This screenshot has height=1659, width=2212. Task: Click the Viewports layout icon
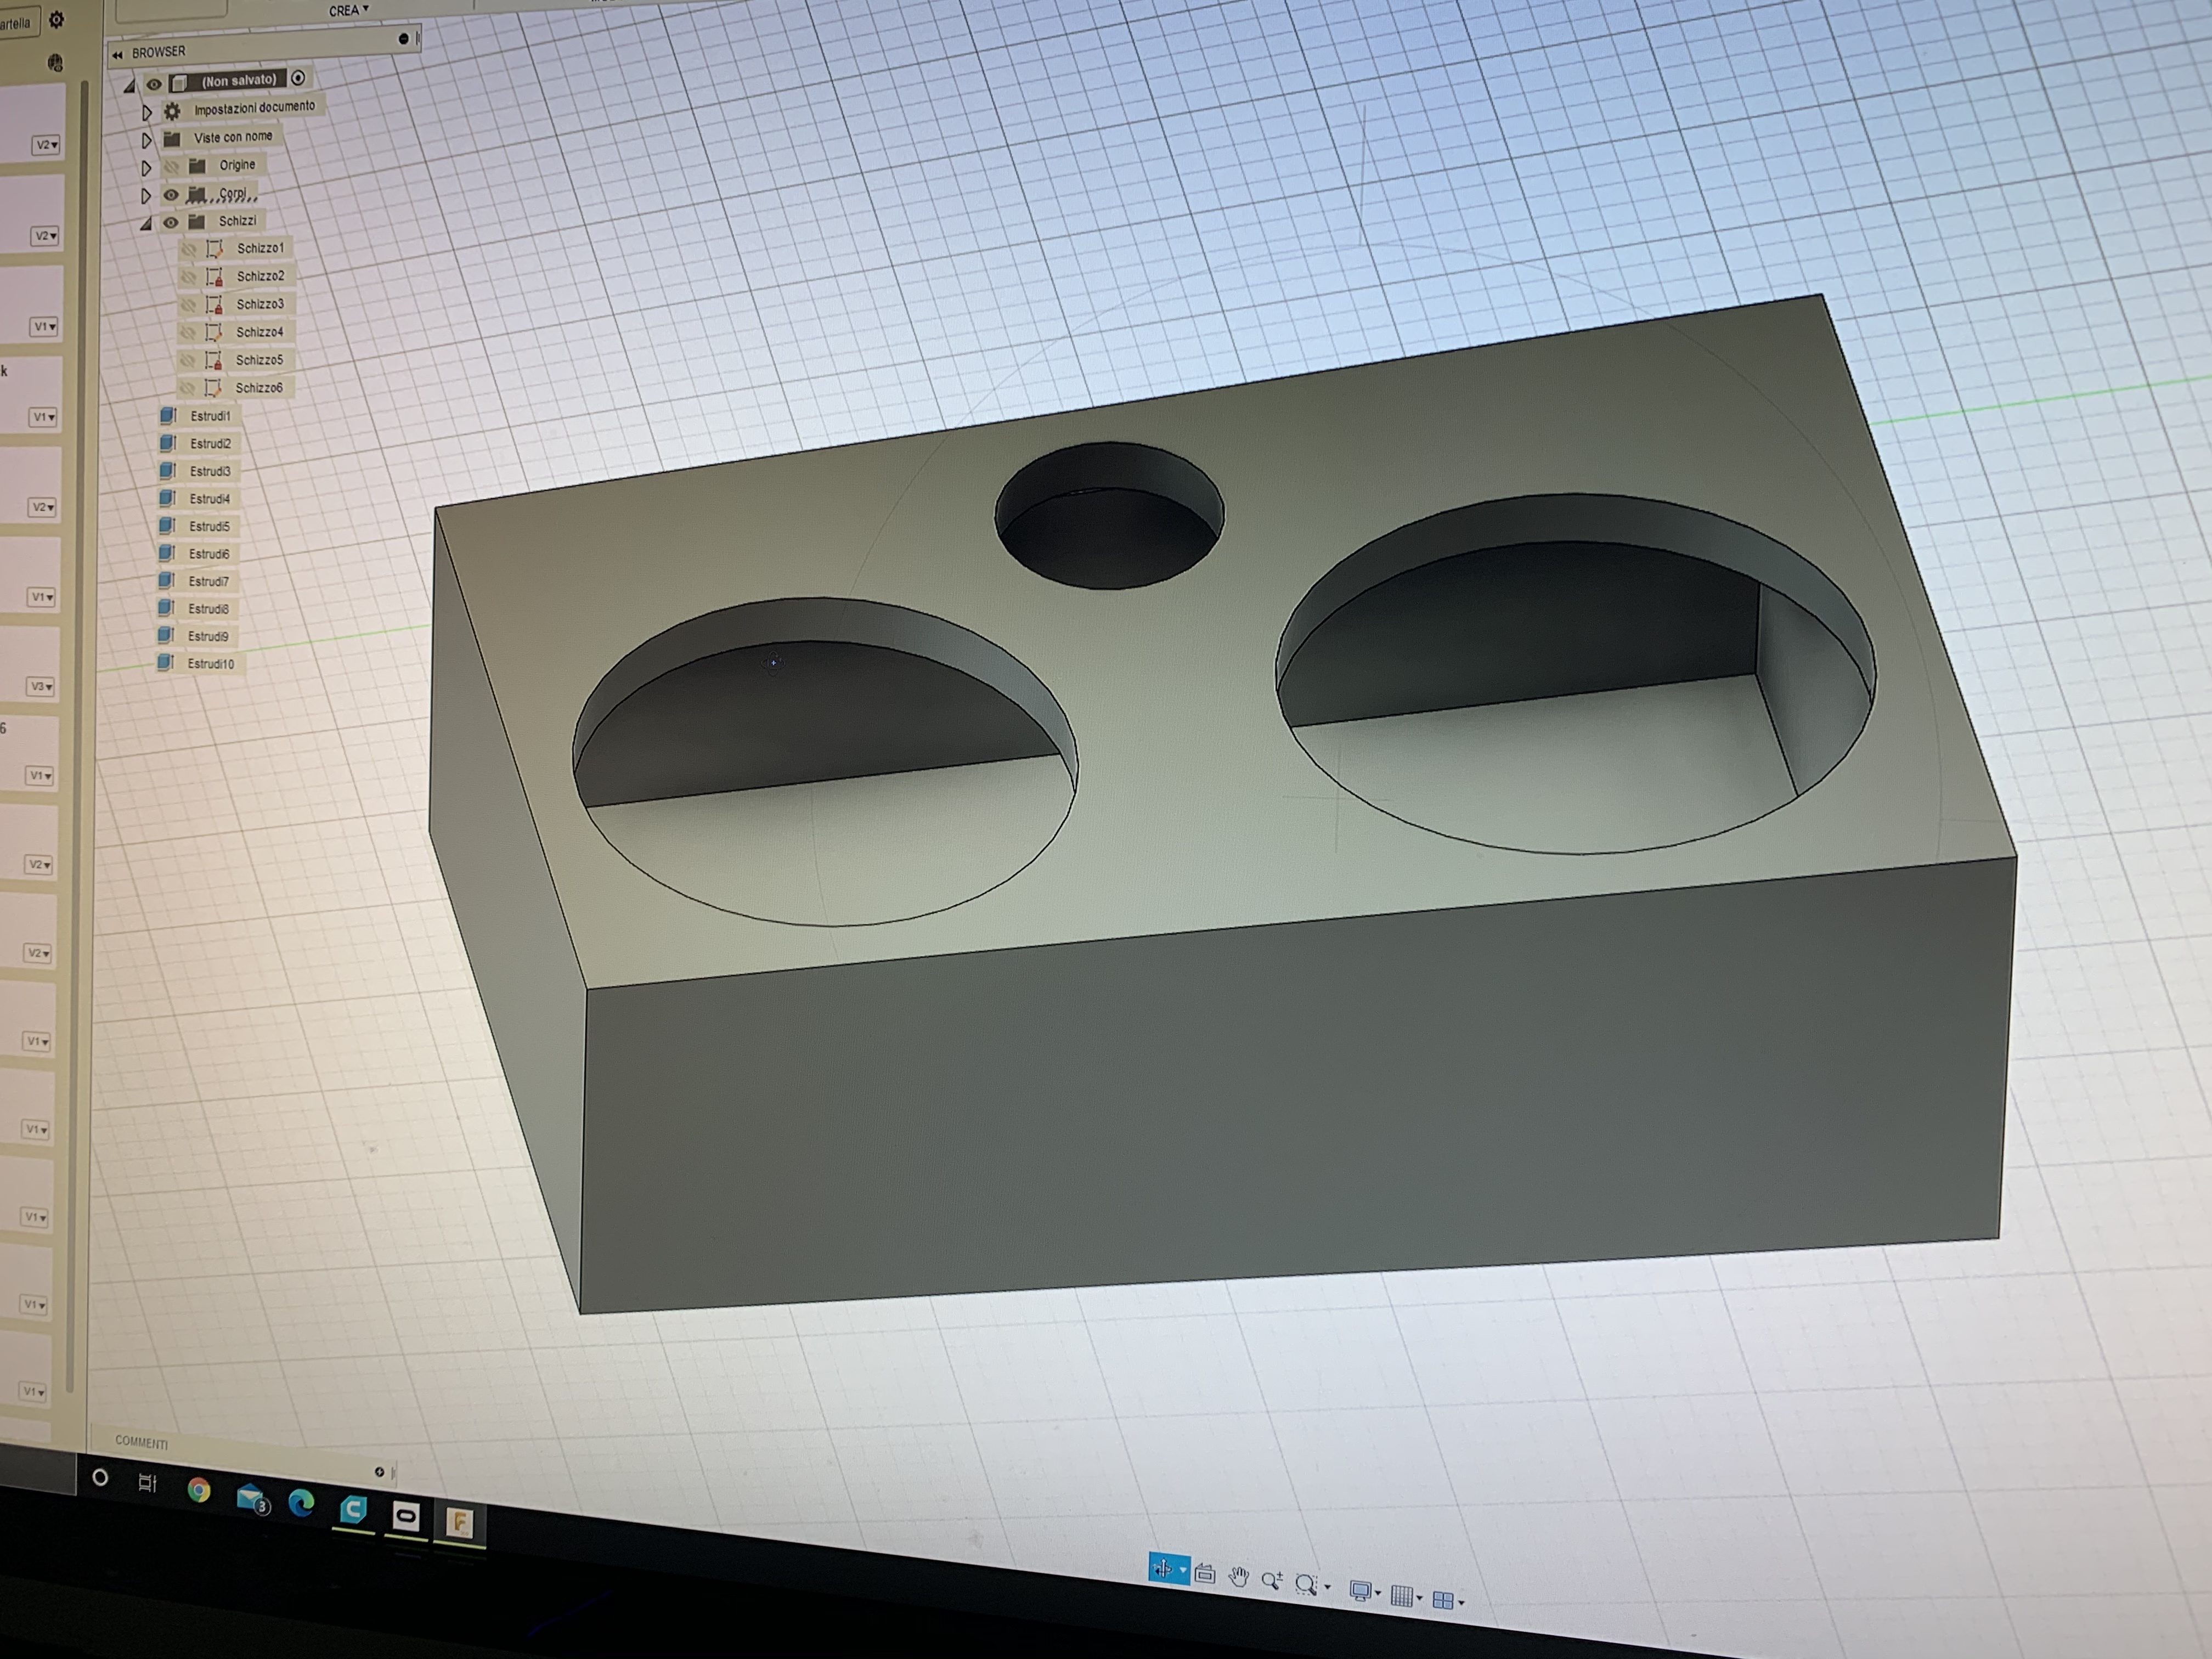1443,1600
